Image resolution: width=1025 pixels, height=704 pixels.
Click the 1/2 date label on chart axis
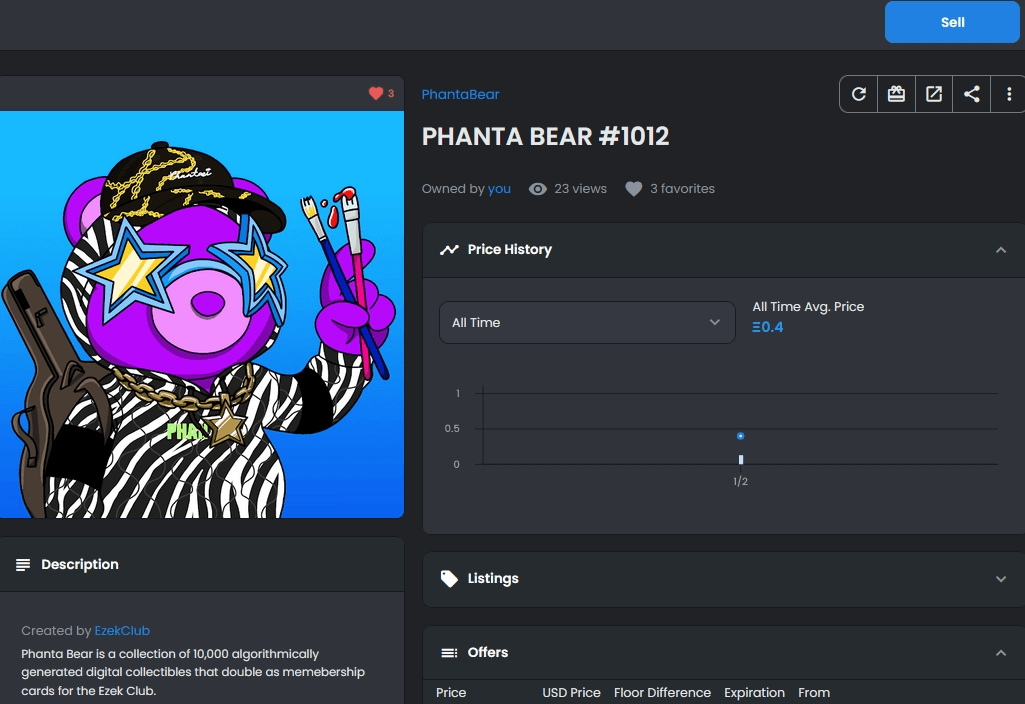(740, 482)
